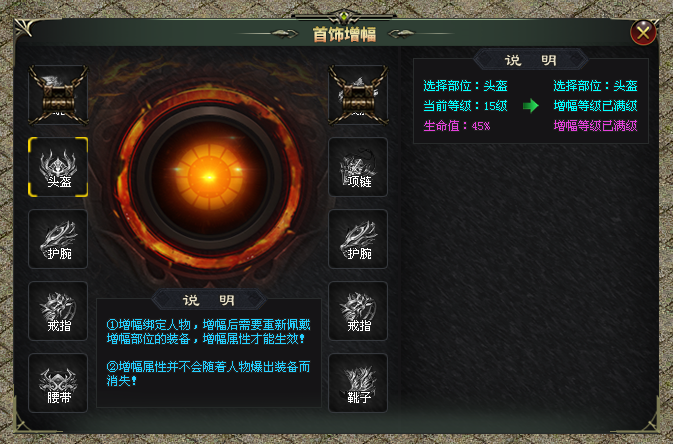Click the 当前等级：15级 text
Viewport: 673px width, 444px height.
[x=465, y=106]
